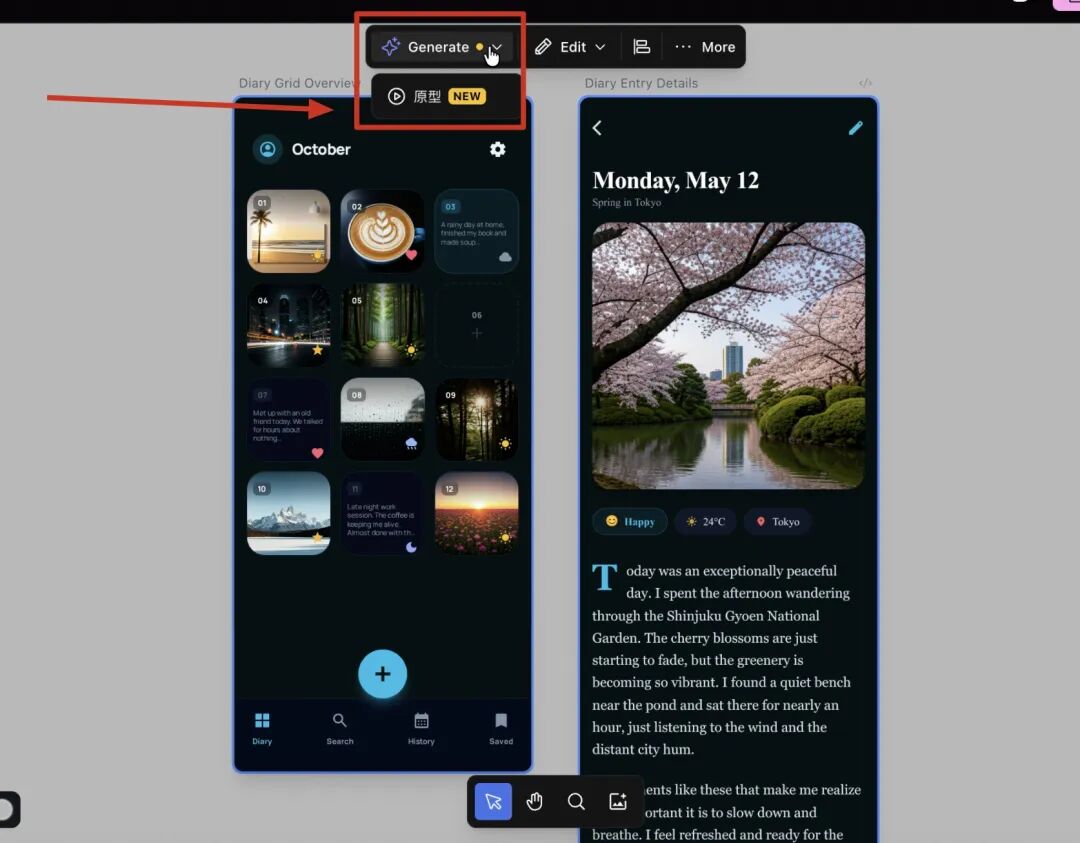Click the blue pencil edit icon

click(x=855, y=127)
